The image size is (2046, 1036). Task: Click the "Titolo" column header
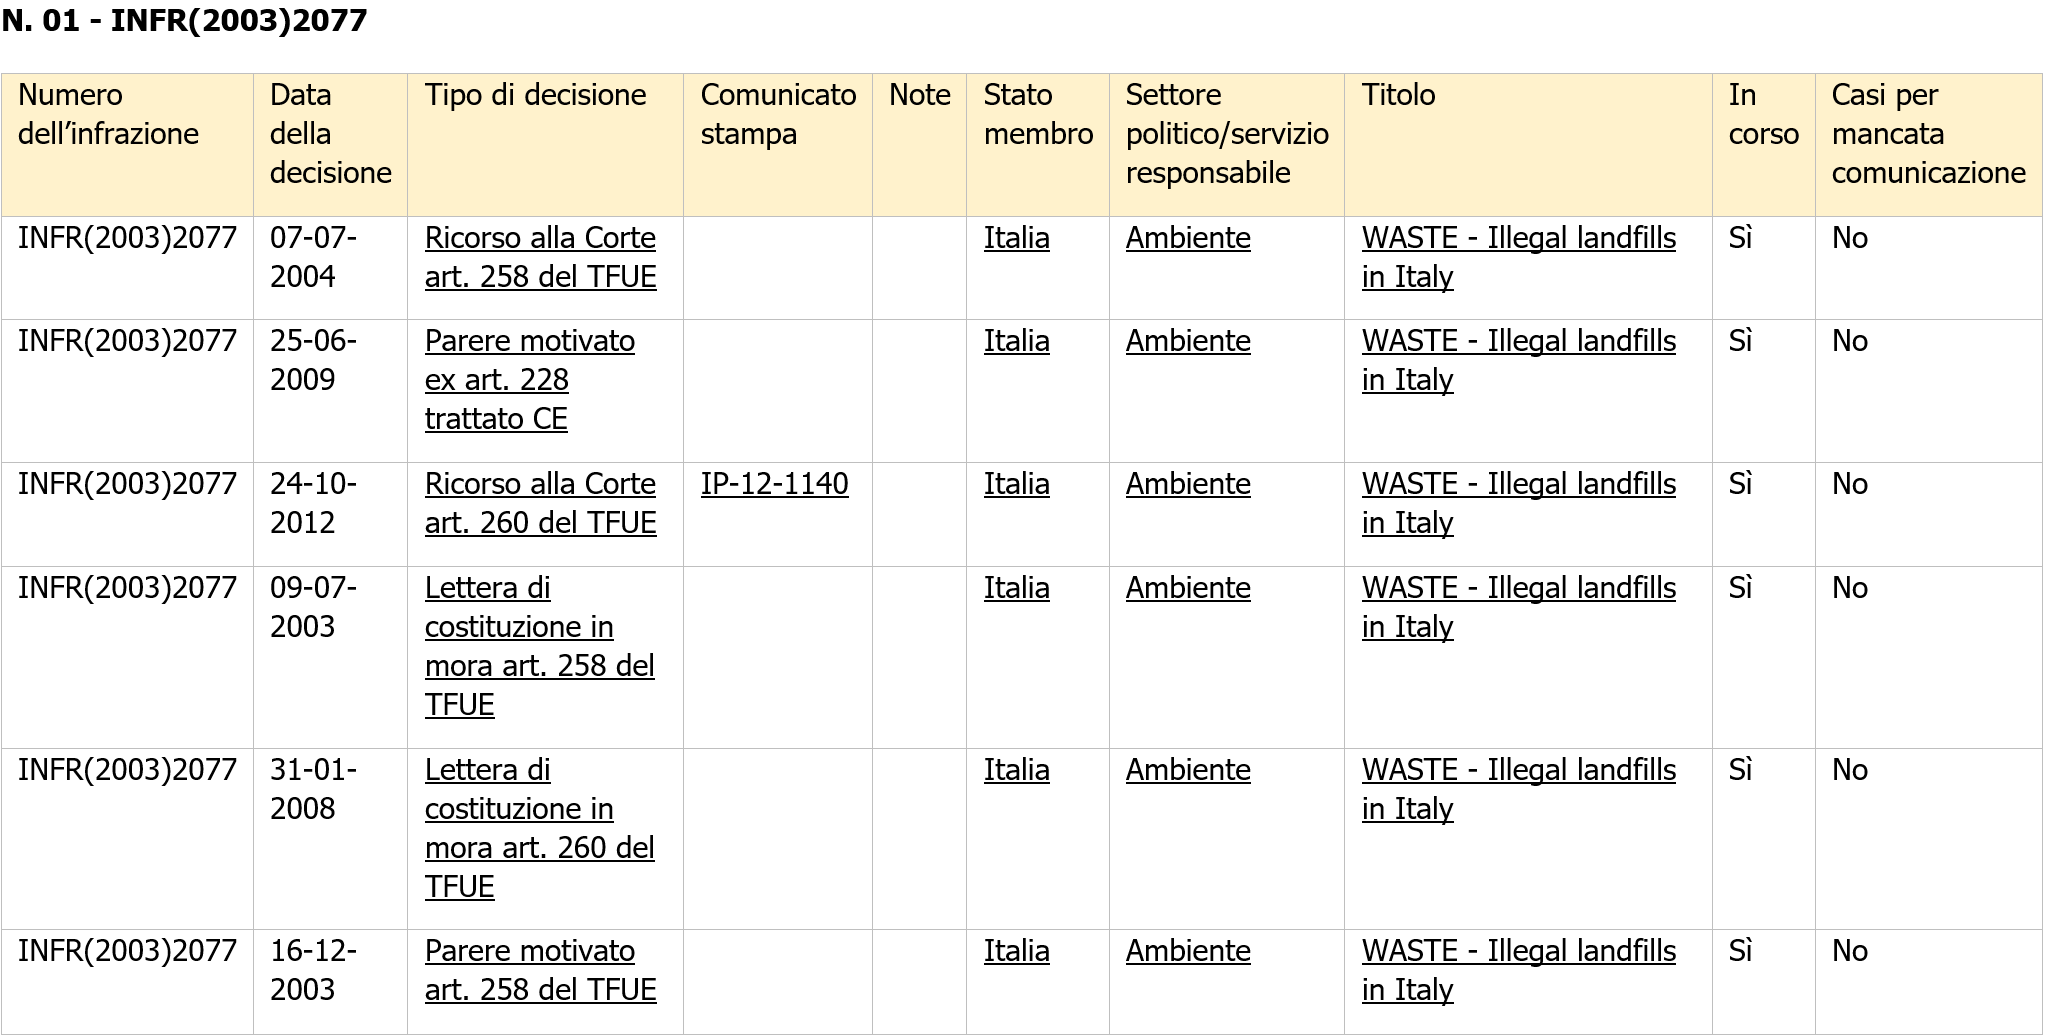[x=1398, y=95]
